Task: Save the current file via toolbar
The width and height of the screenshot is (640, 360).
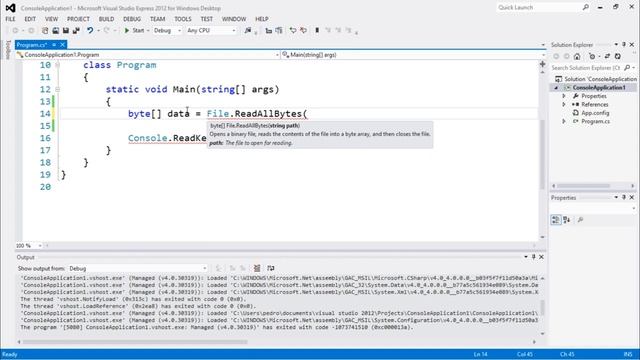Action: pyautogui.click(x=65, y=31)
